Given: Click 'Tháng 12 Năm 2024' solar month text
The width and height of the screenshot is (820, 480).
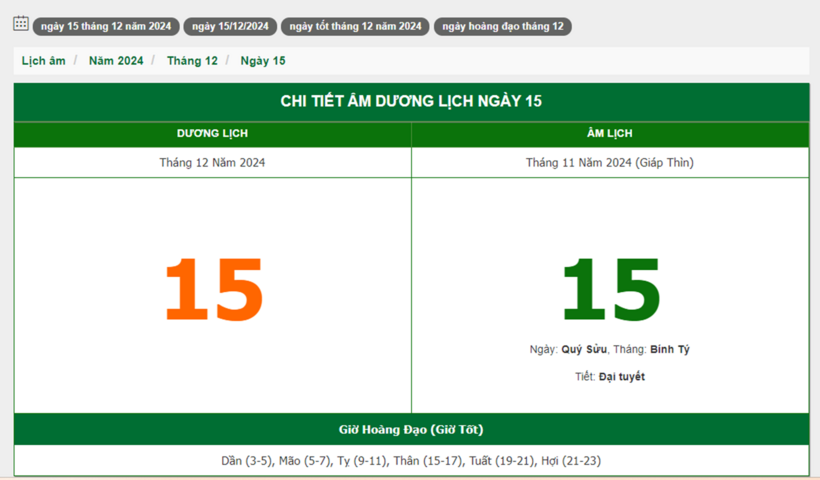Looking at the screenshot, I should (x=212, y=162).
